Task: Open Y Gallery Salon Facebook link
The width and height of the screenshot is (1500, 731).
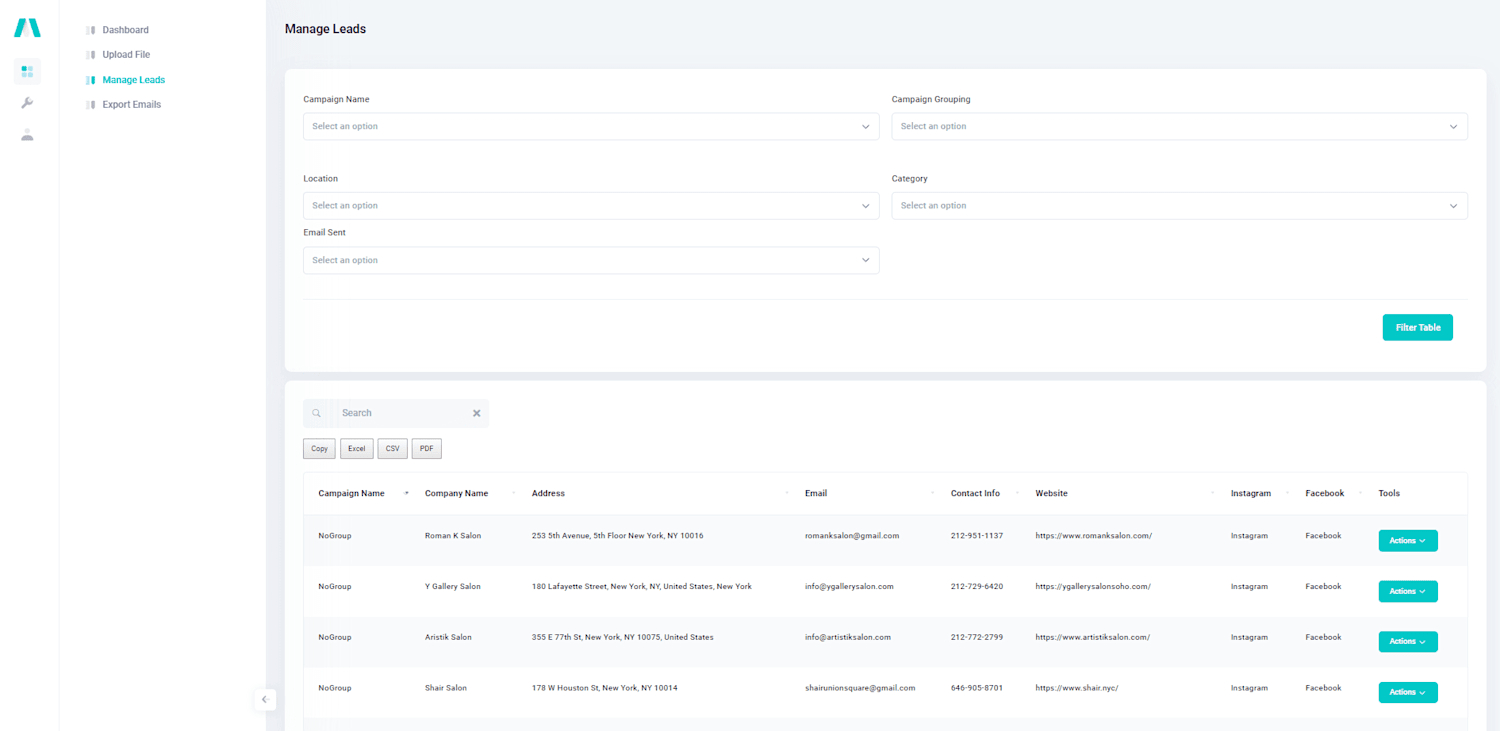Action: pyautogui.click(x=1323, y=586)
